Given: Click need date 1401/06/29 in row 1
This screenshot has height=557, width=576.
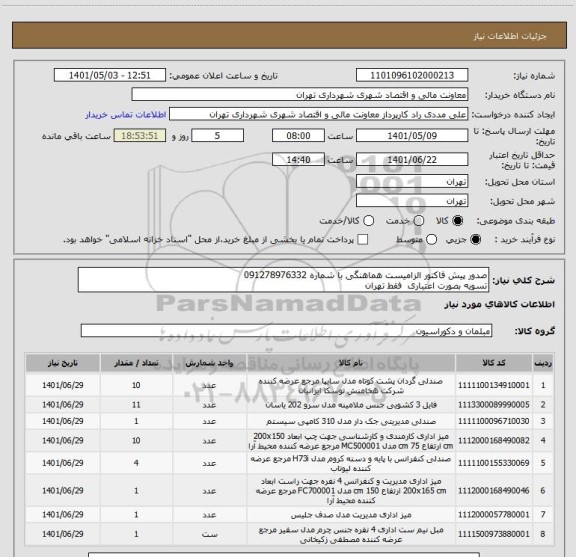Looking at the screenshot, I should 63,385.
